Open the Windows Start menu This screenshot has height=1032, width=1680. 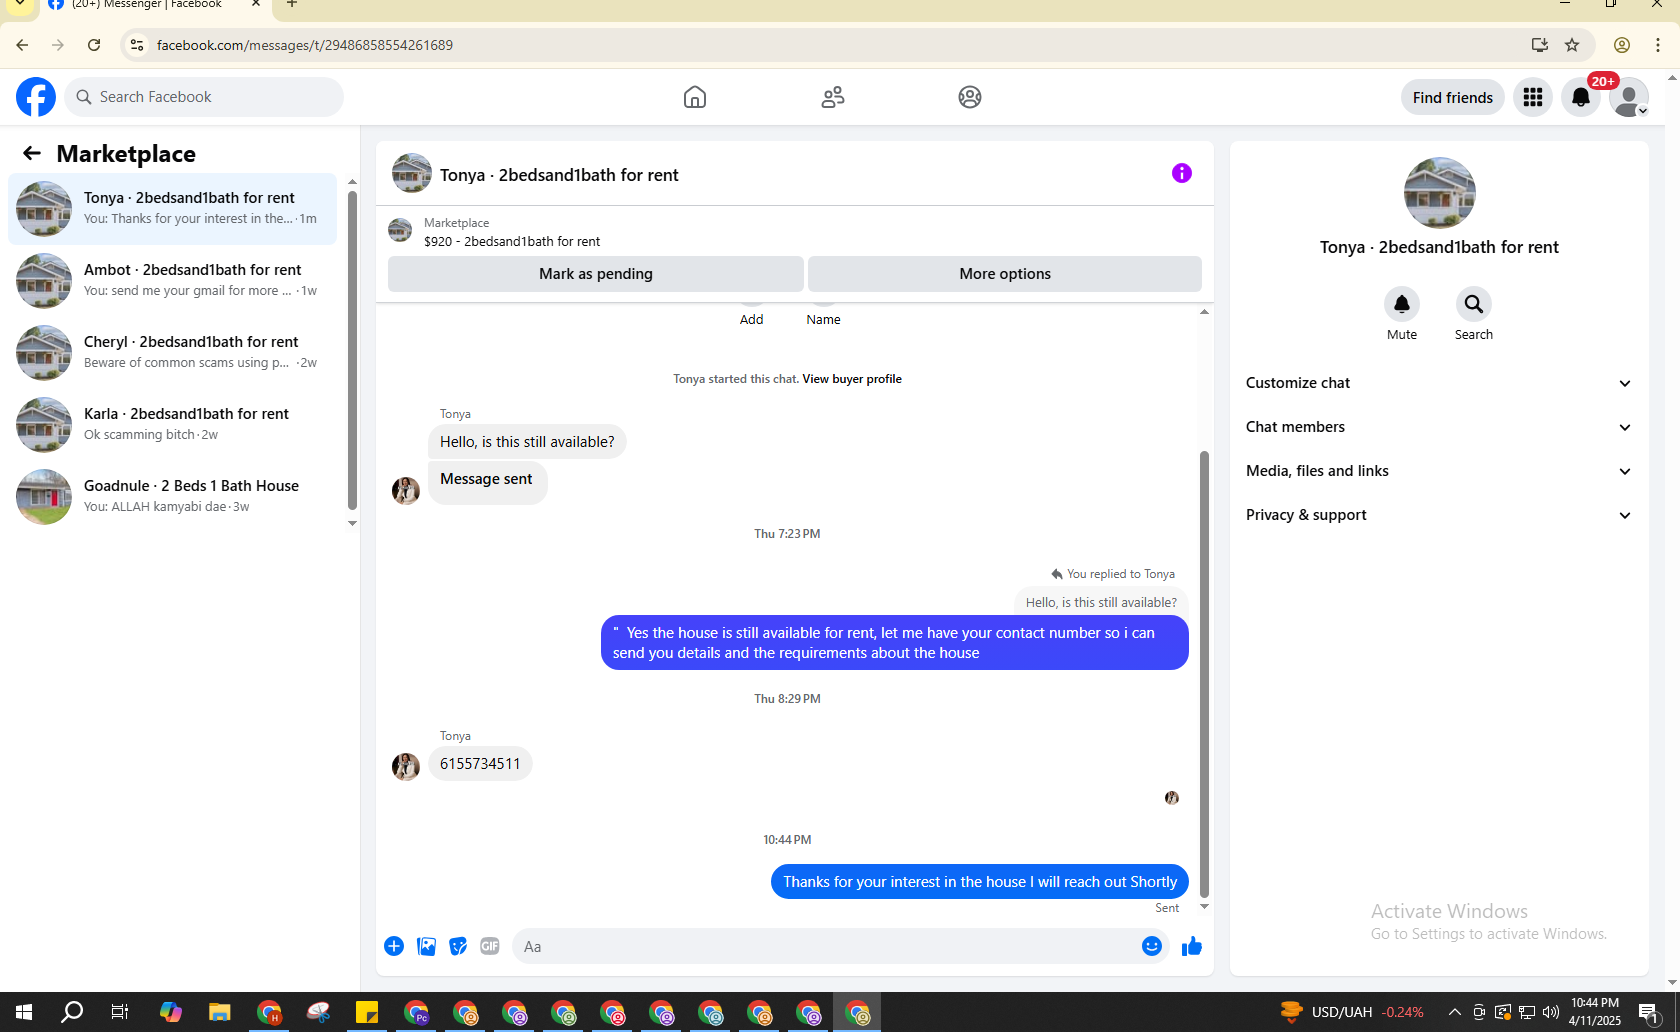tap(24, 1012)
